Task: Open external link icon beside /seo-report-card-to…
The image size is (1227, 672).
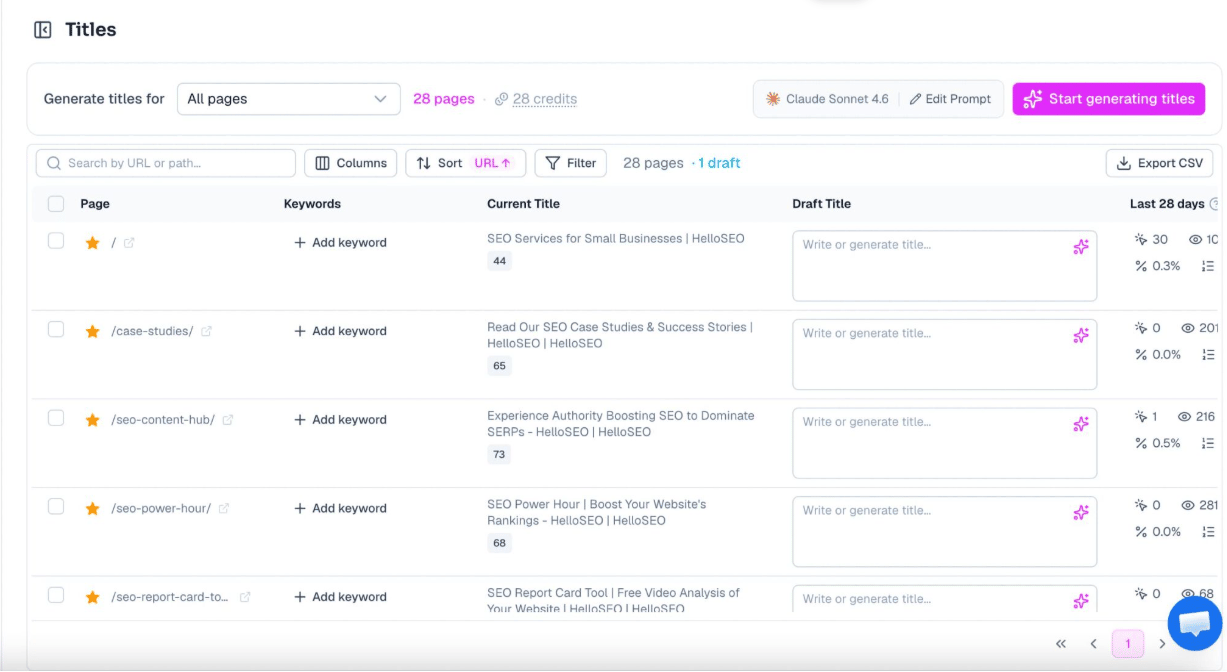Action: (245, 597)
